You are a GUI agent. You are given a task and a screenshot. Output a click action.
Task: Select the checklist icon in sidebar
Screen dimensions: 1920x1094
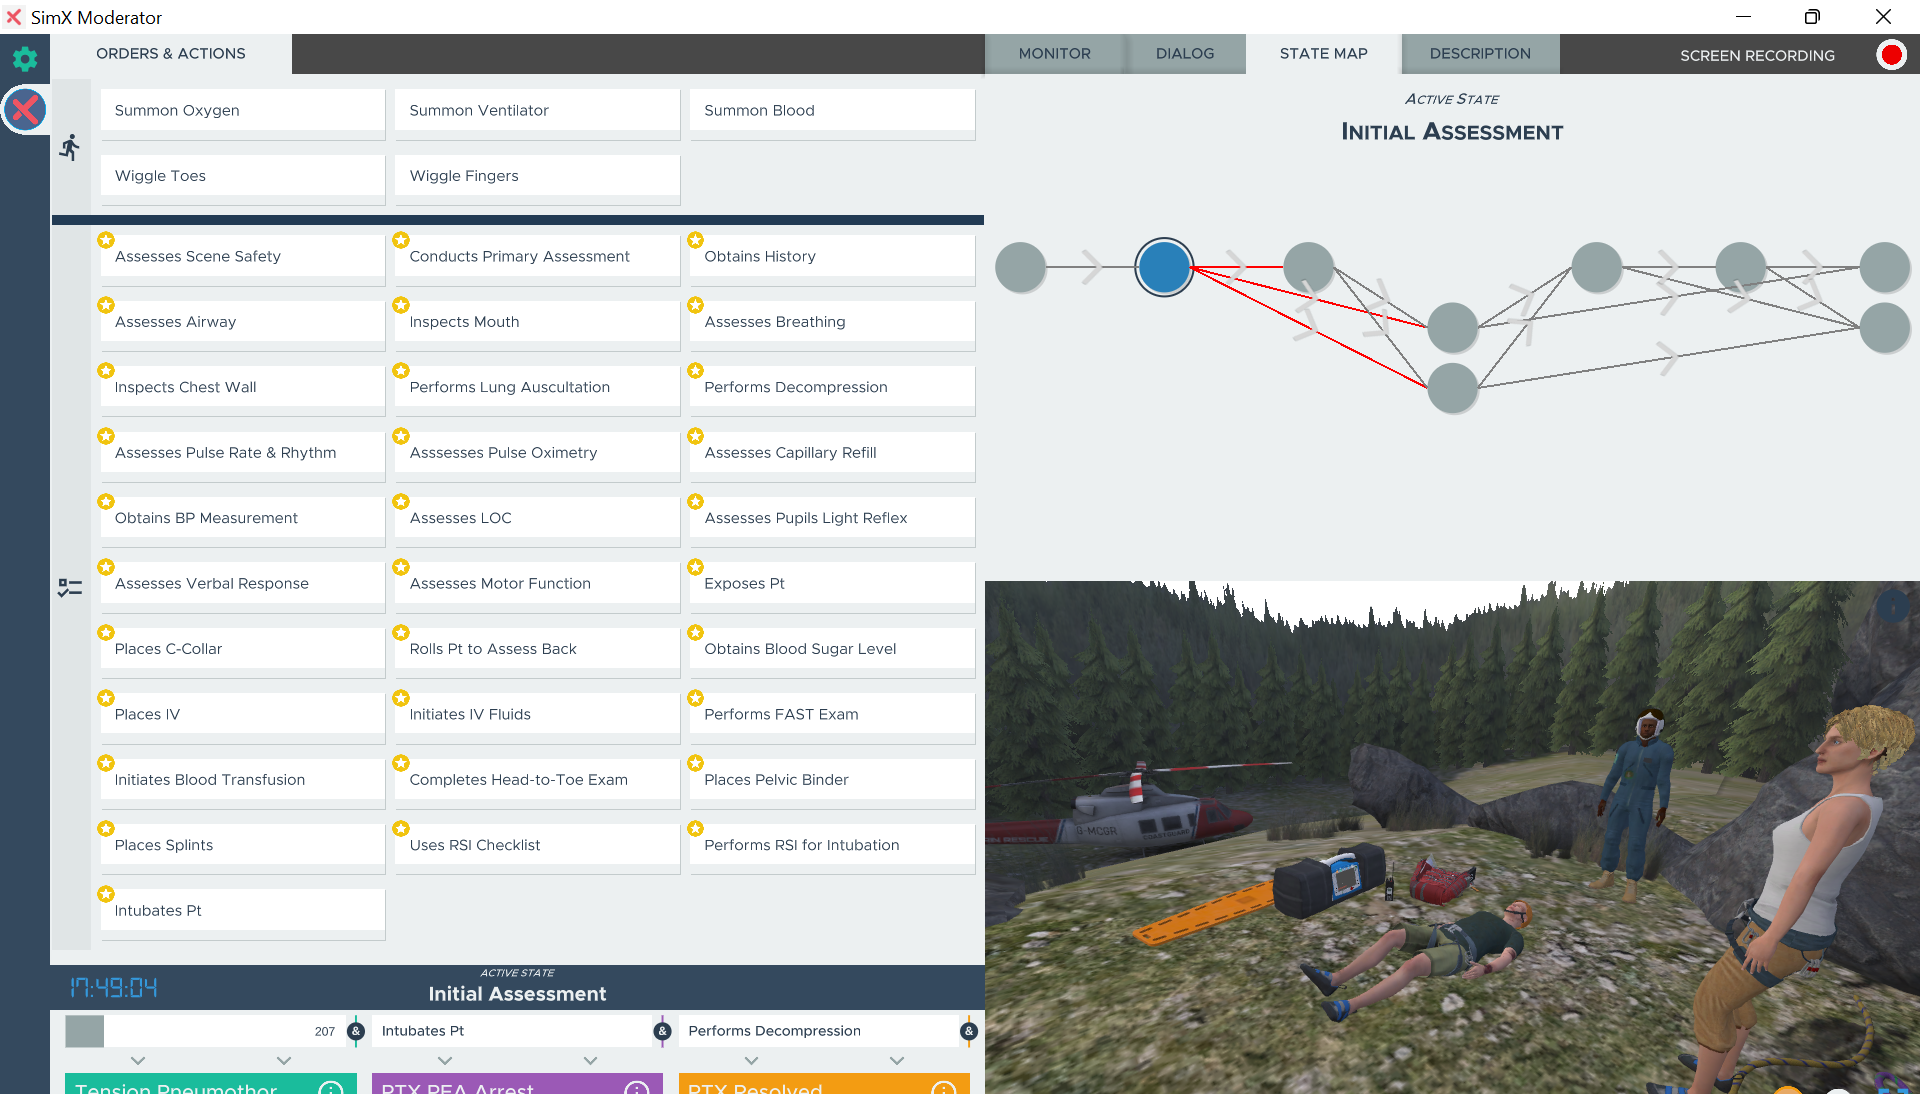70,588
